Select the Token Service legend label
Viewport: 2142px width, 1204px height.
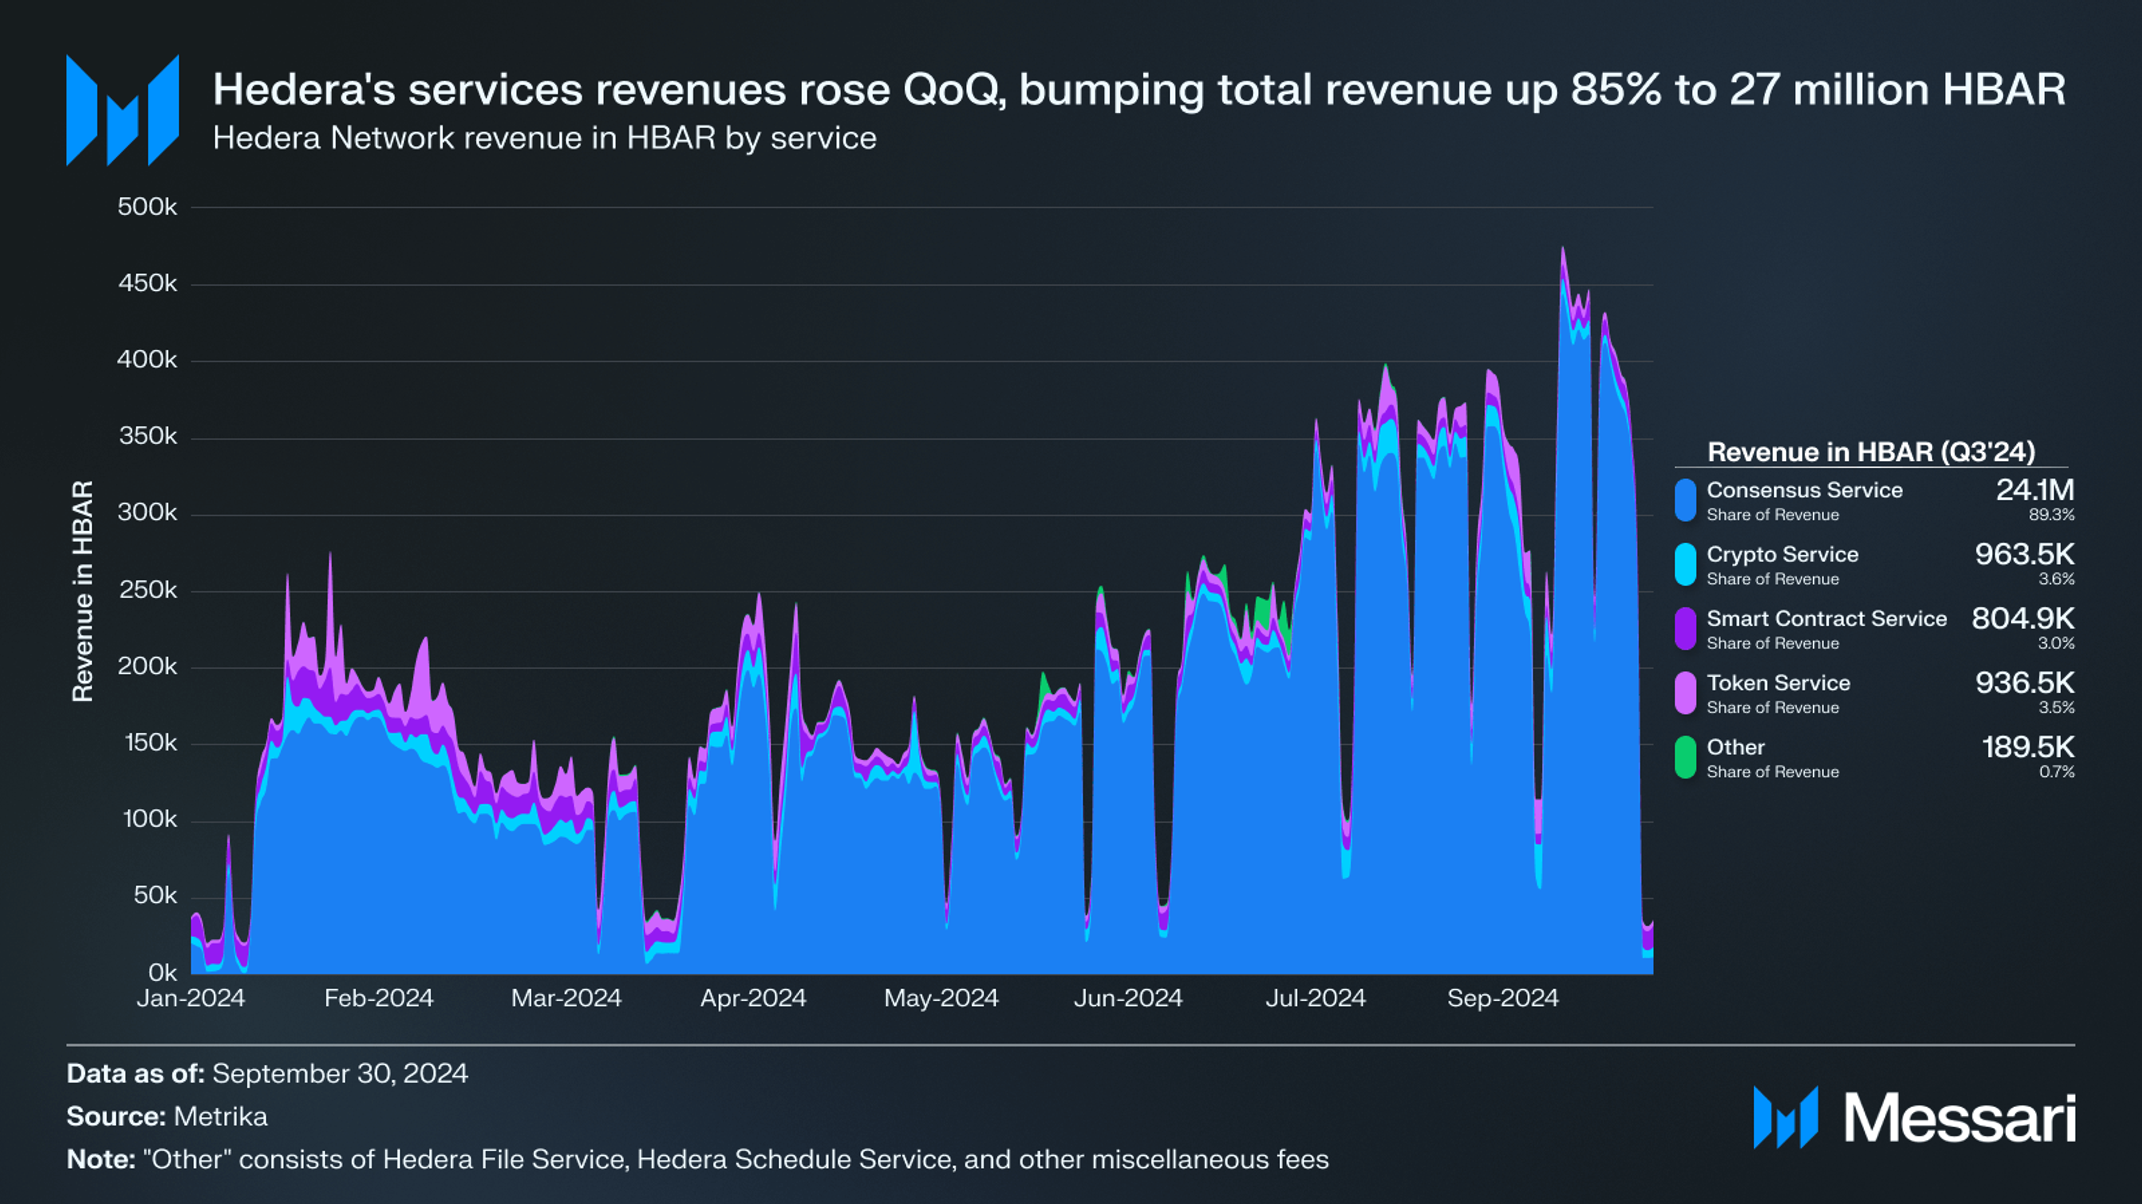[1778, 683]
